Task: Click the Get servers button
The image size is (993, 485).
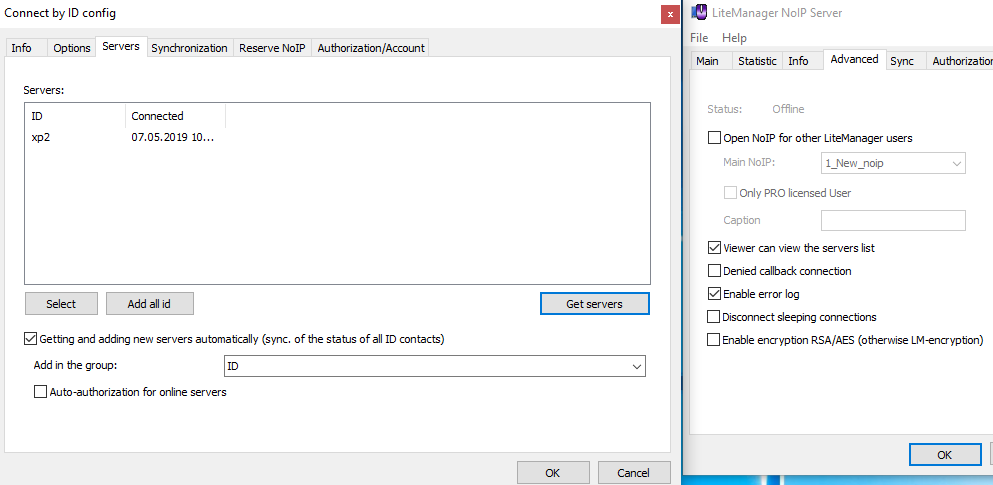Action: [x=595, y=304]
